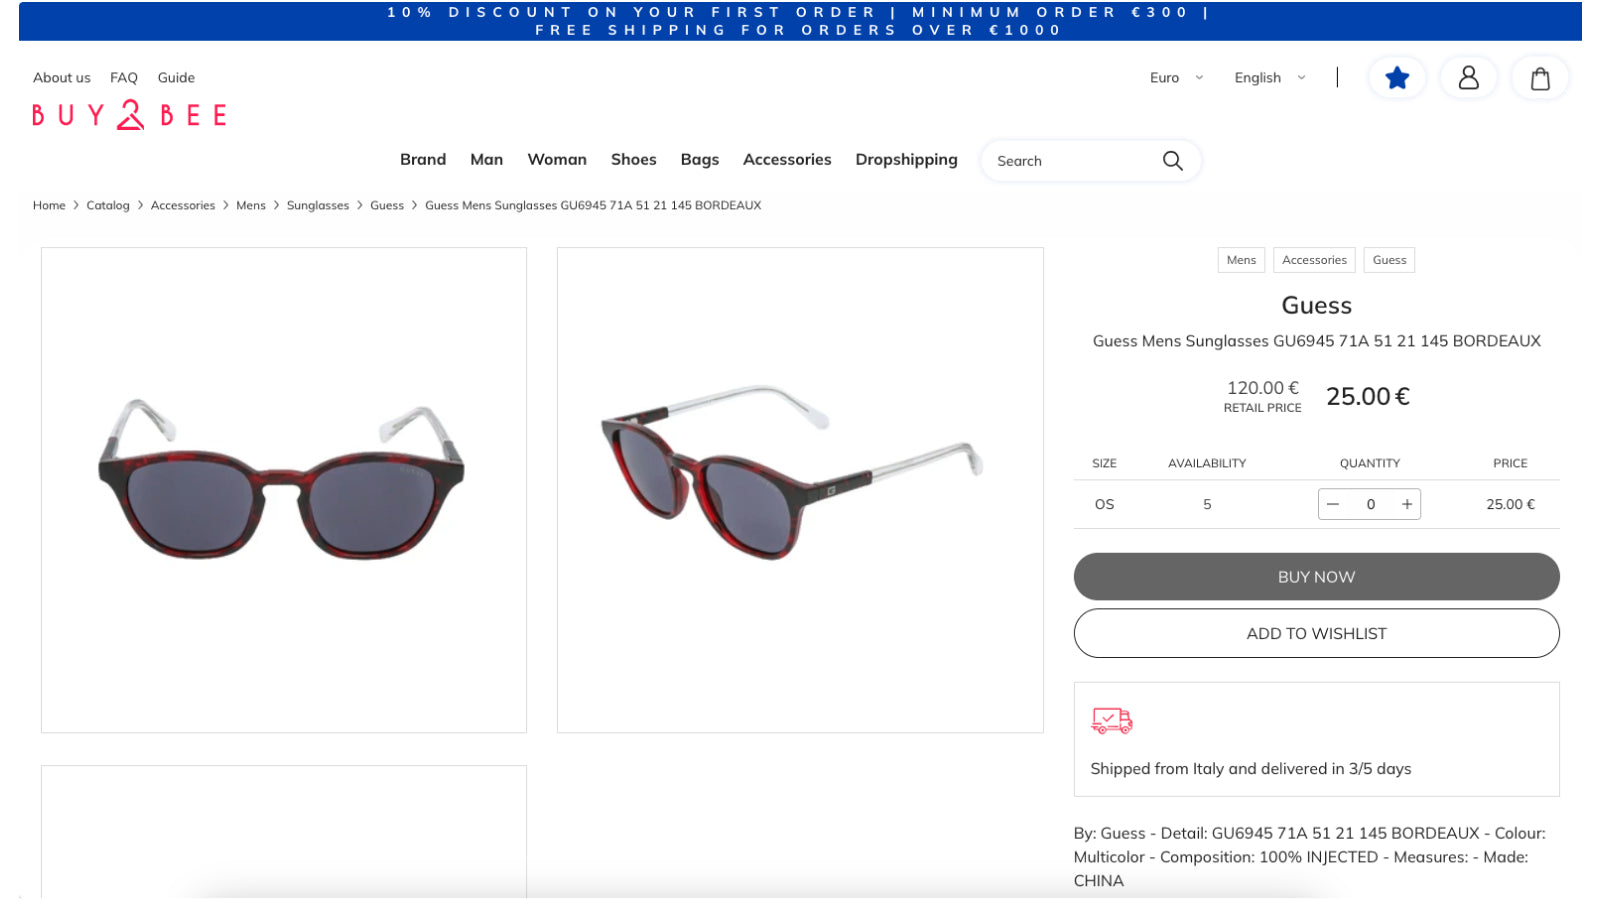Go to Catalog in the breadcrumb
1600x900 pixels.
(x=108, y=206)
